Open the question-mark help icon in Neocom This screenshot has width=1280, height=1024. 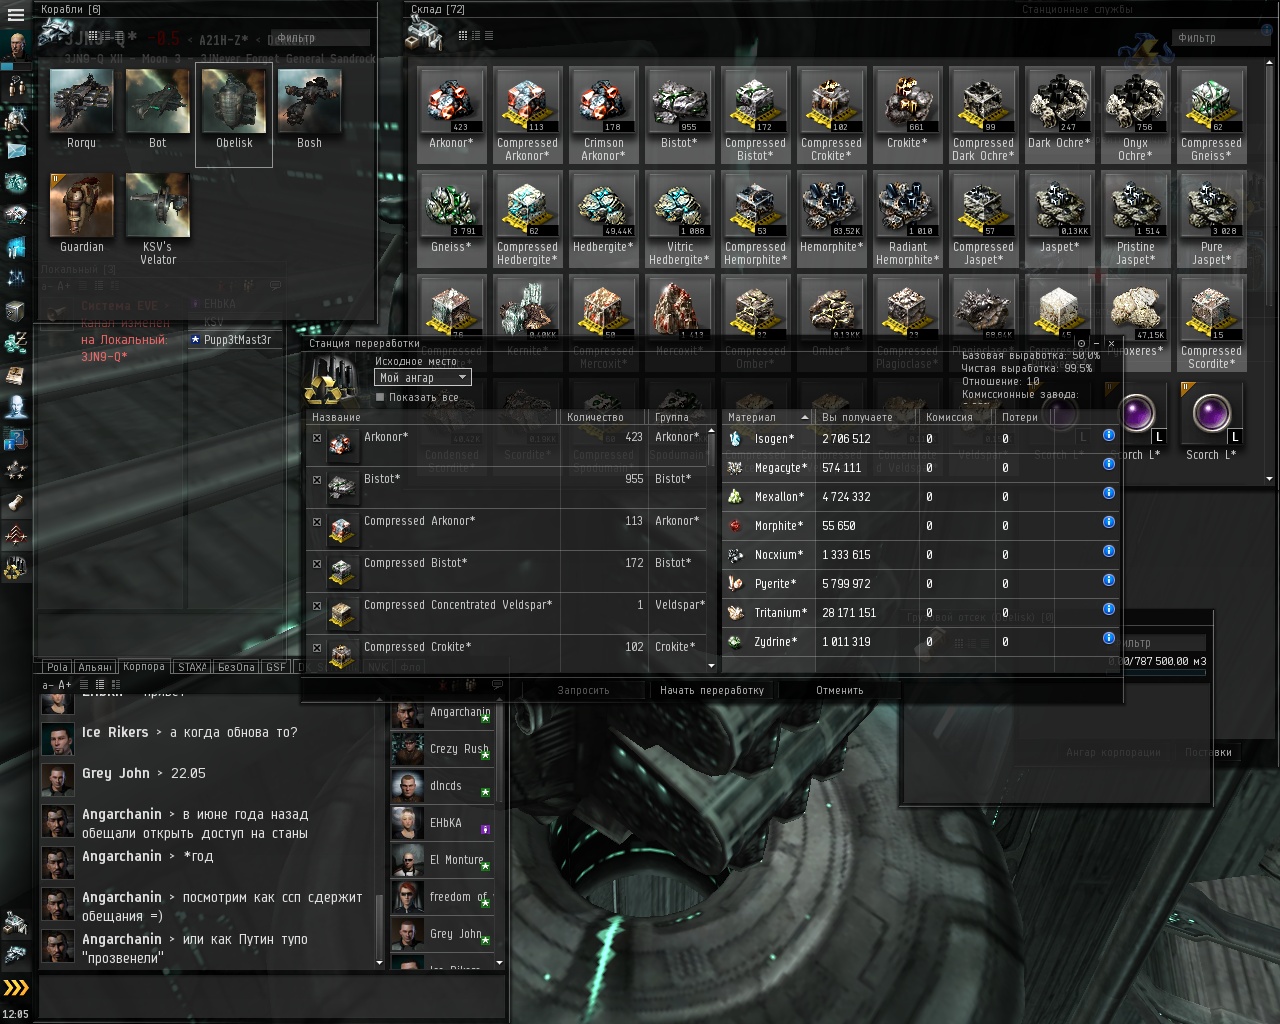point(16,439)
